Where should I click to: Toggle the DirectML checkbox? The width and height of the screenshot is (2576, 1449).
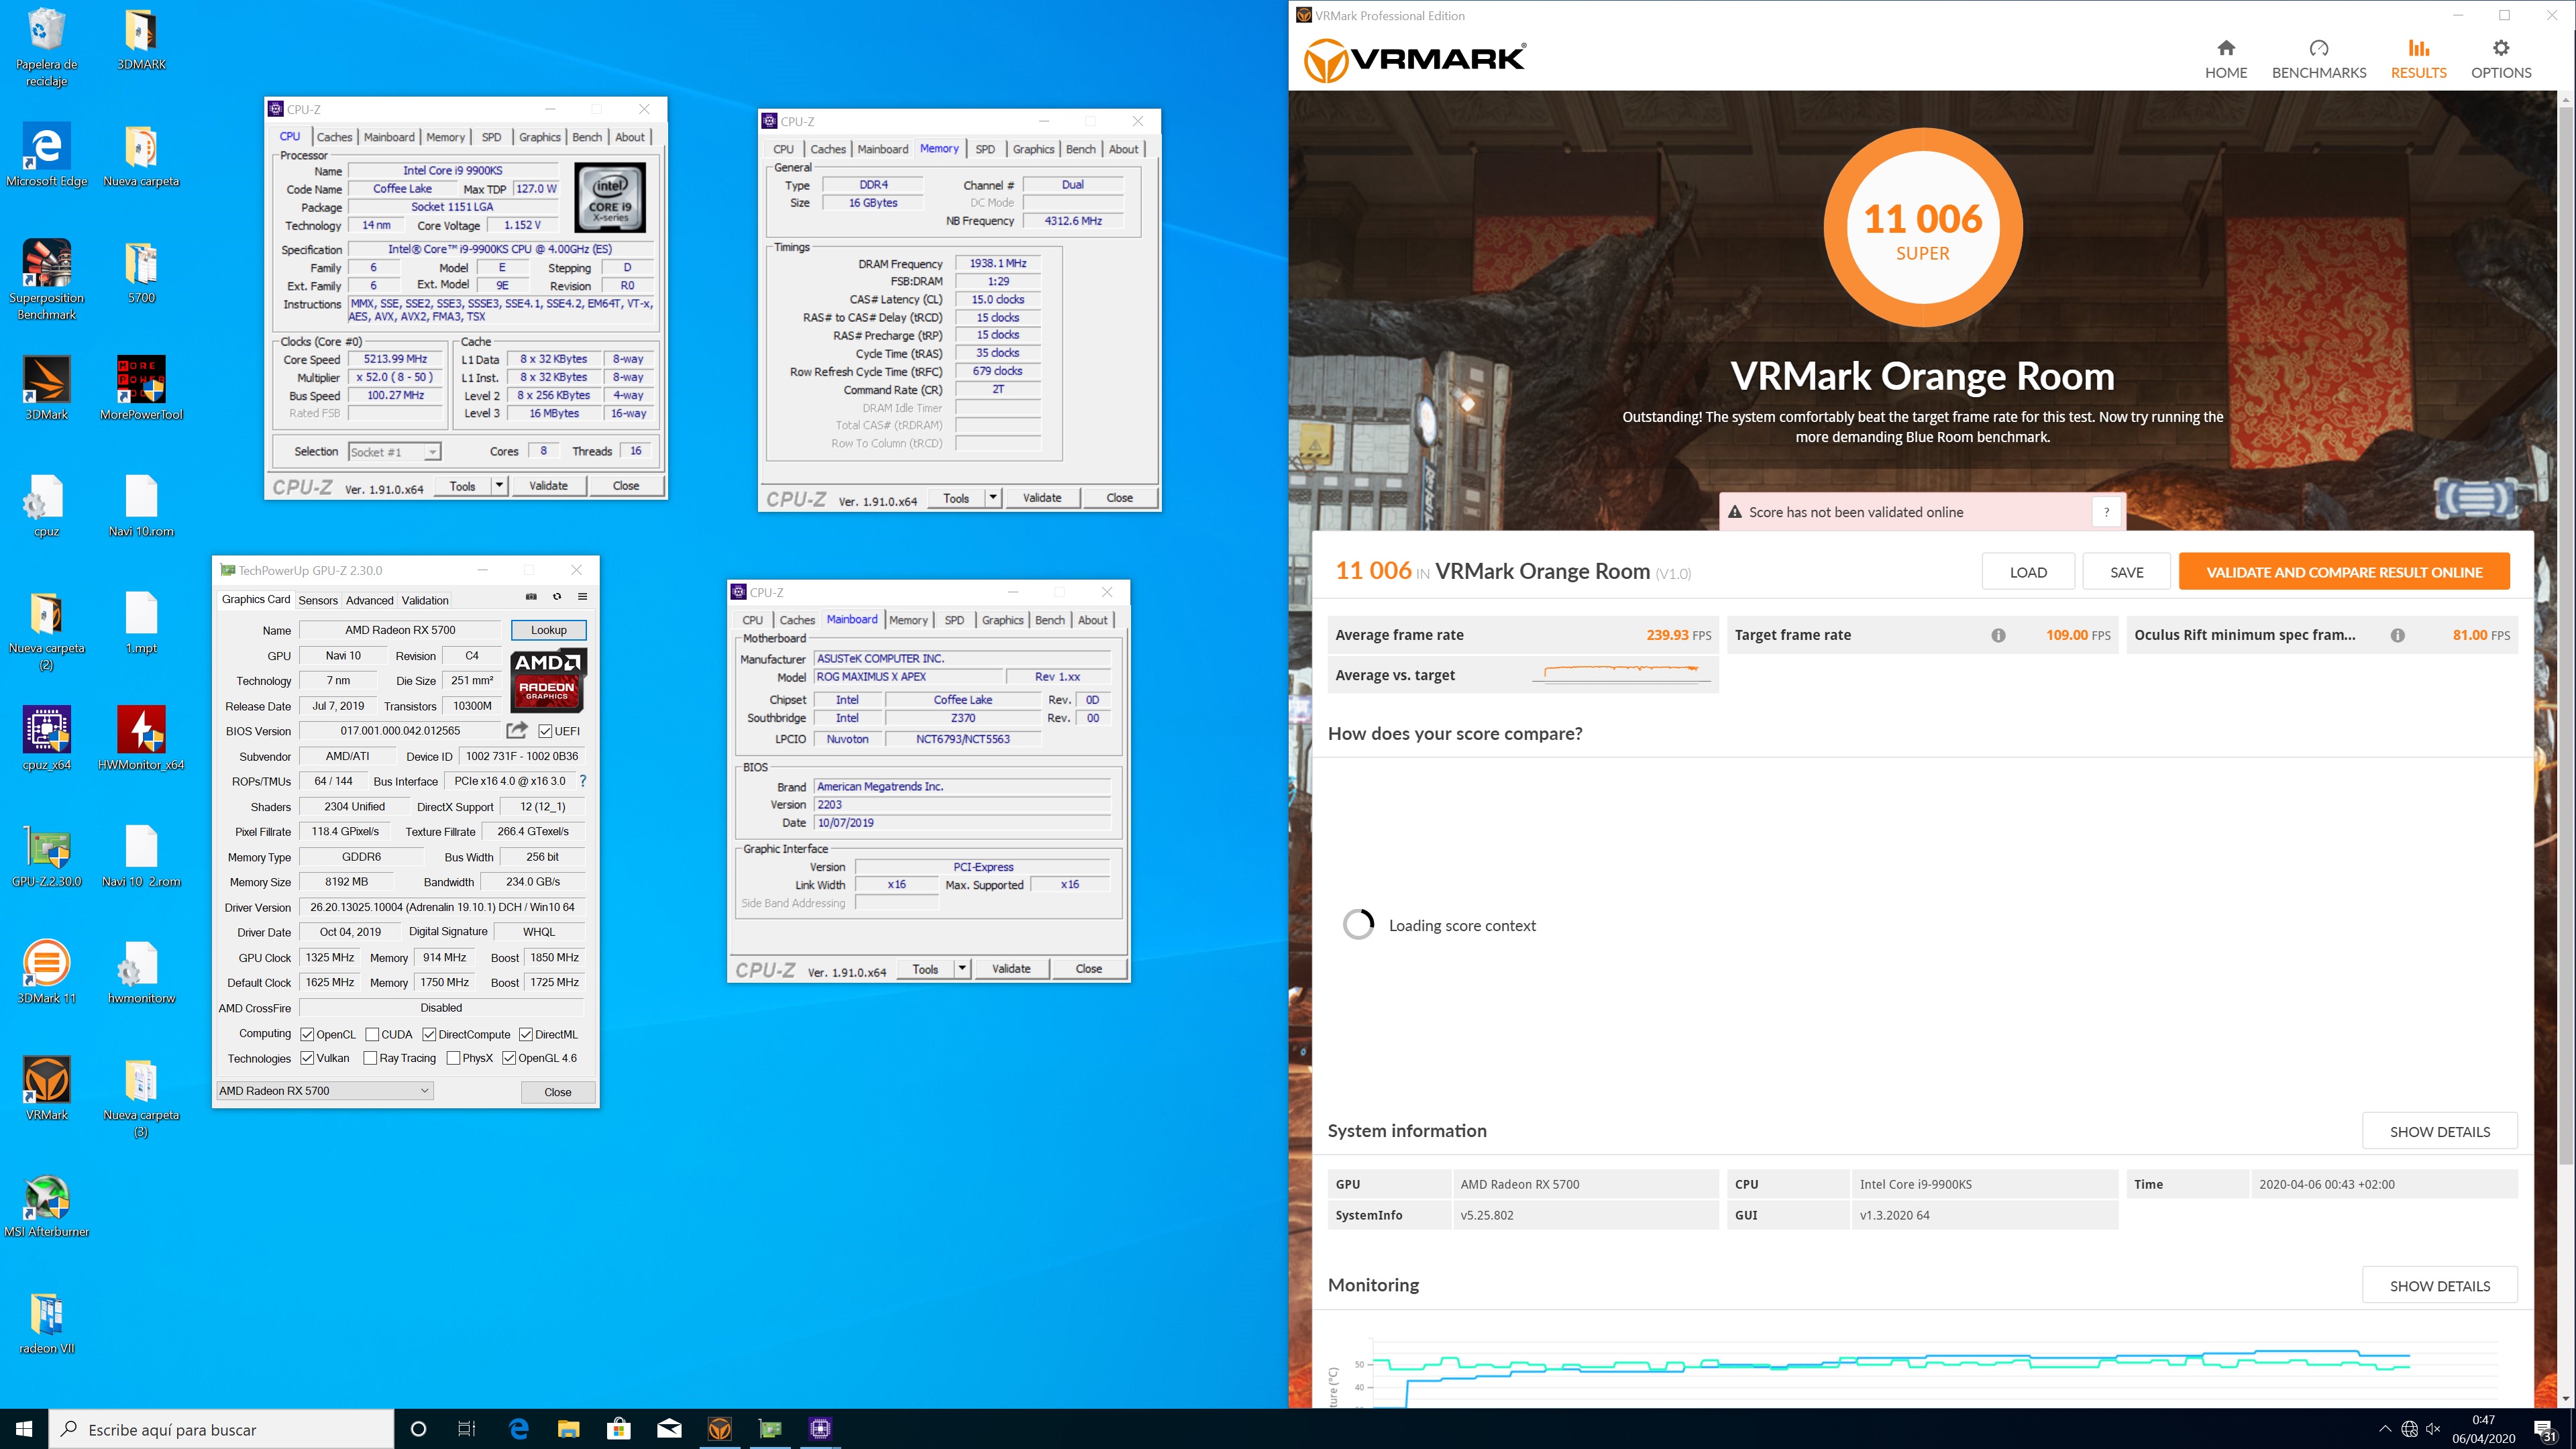(526, 1034)
